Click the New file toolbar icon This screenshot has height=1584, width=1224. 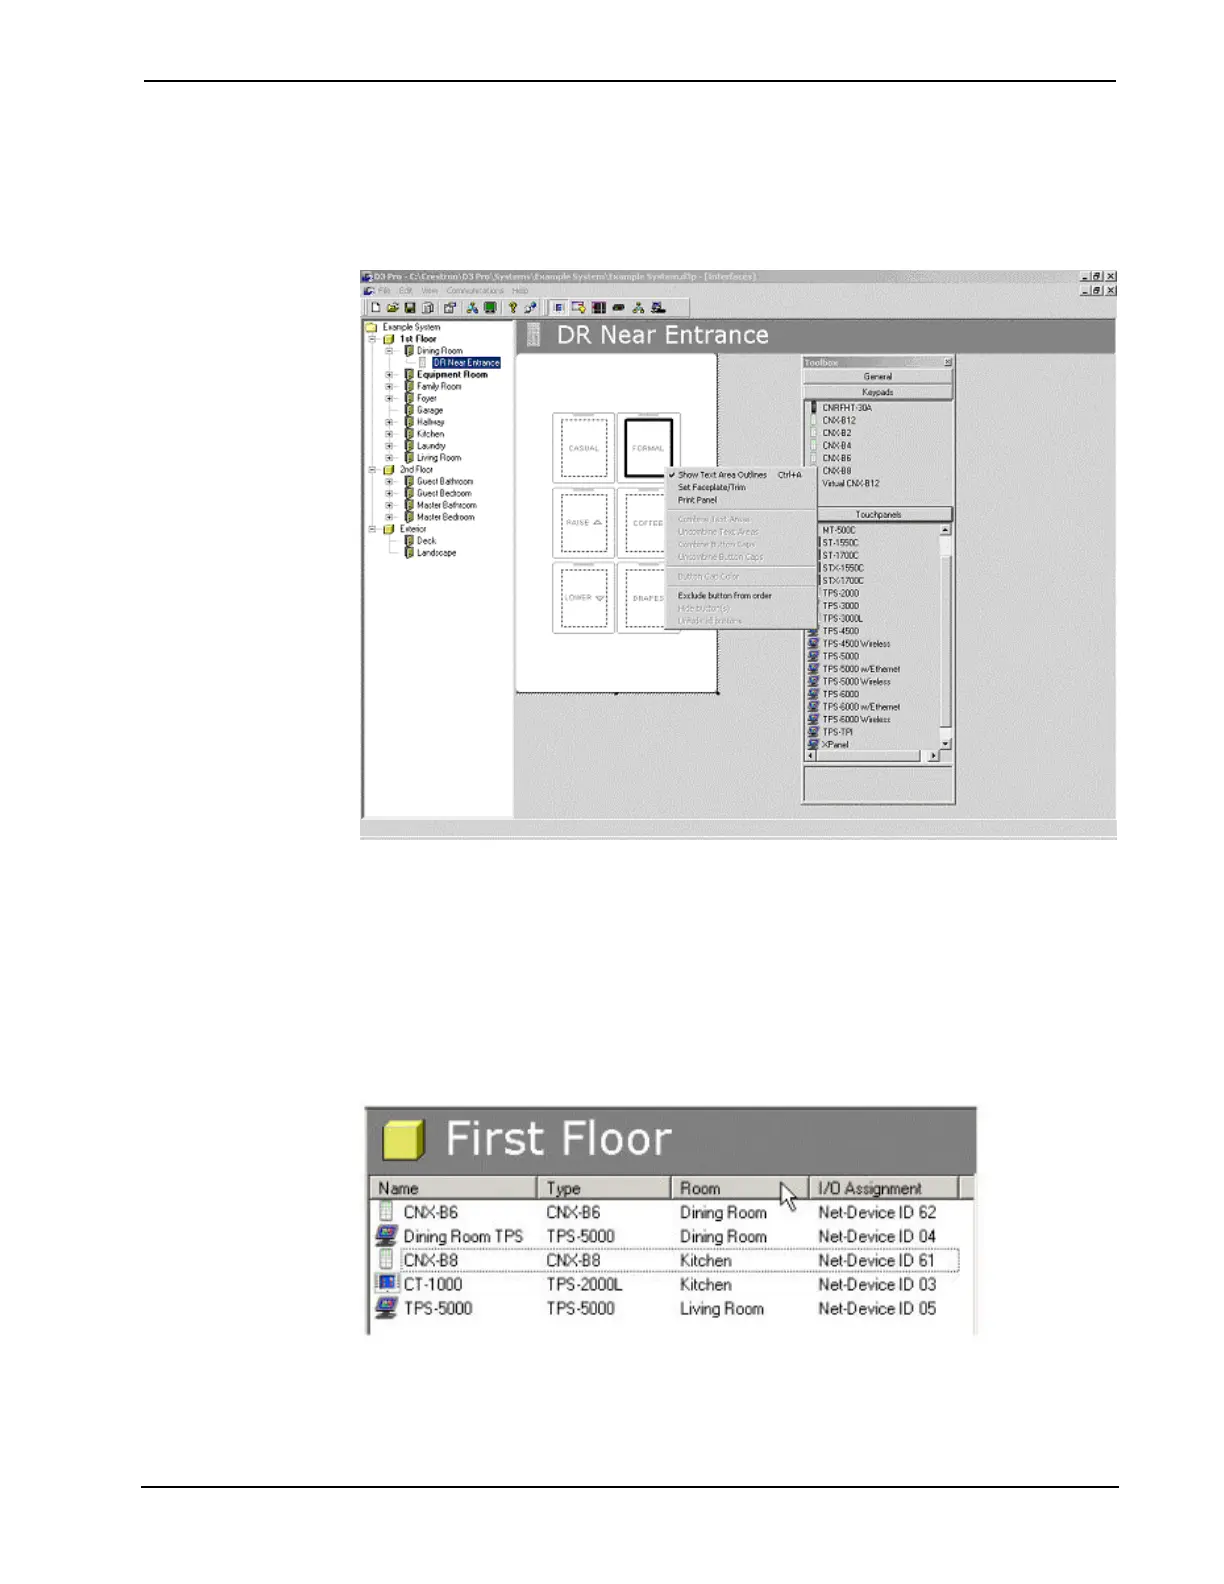(x=376, y=308)
